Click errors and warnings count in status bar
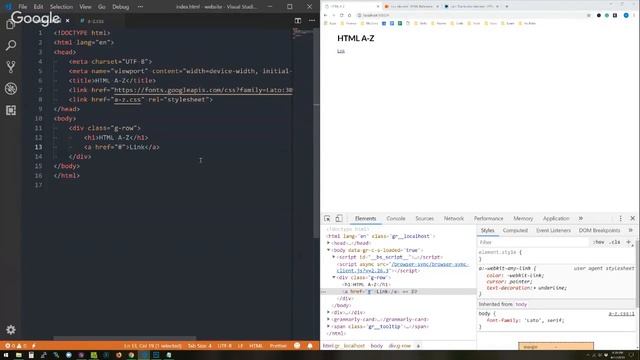The height and width of the screenshot is (360, 640). (x=16, y=346)
